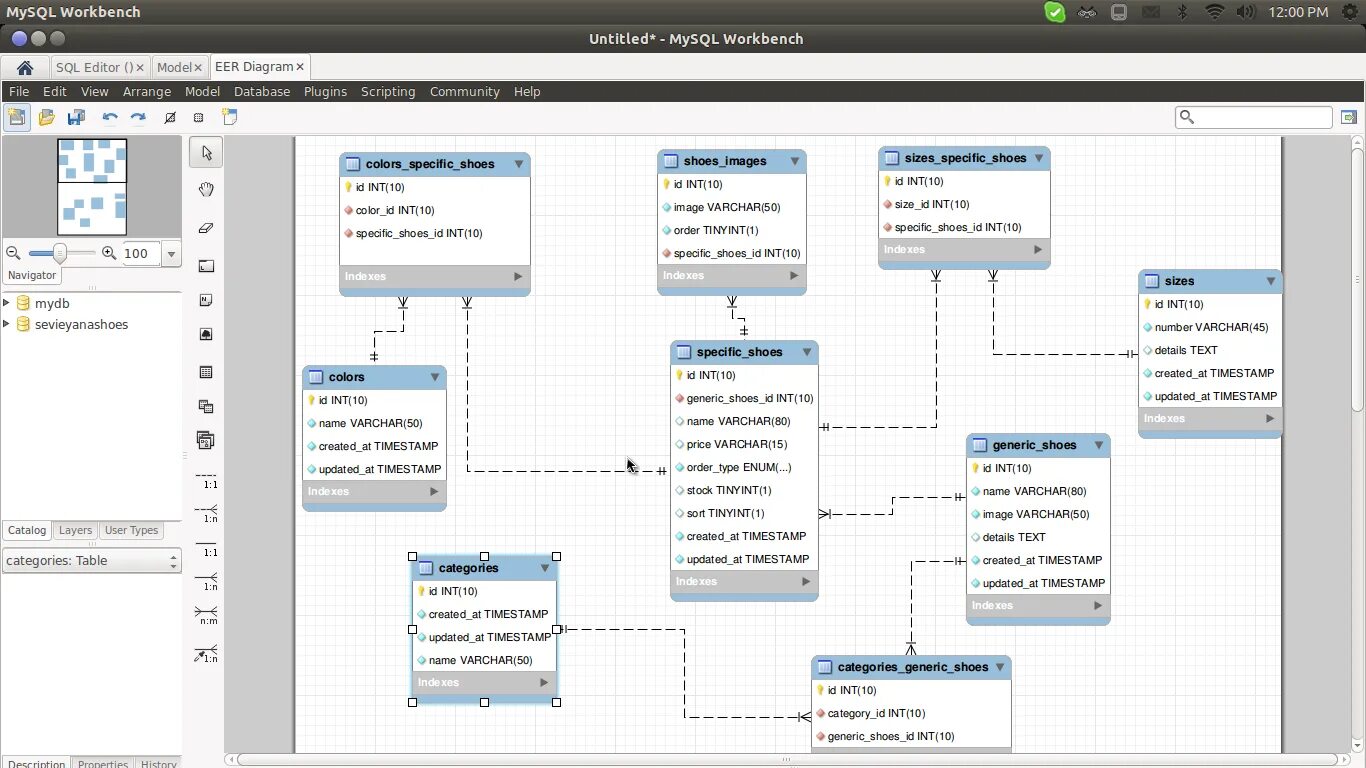The height and width of the screenshot is (768, 1366).
Task: Click the 12:00 PM clock
Action: coord(1298,12)
